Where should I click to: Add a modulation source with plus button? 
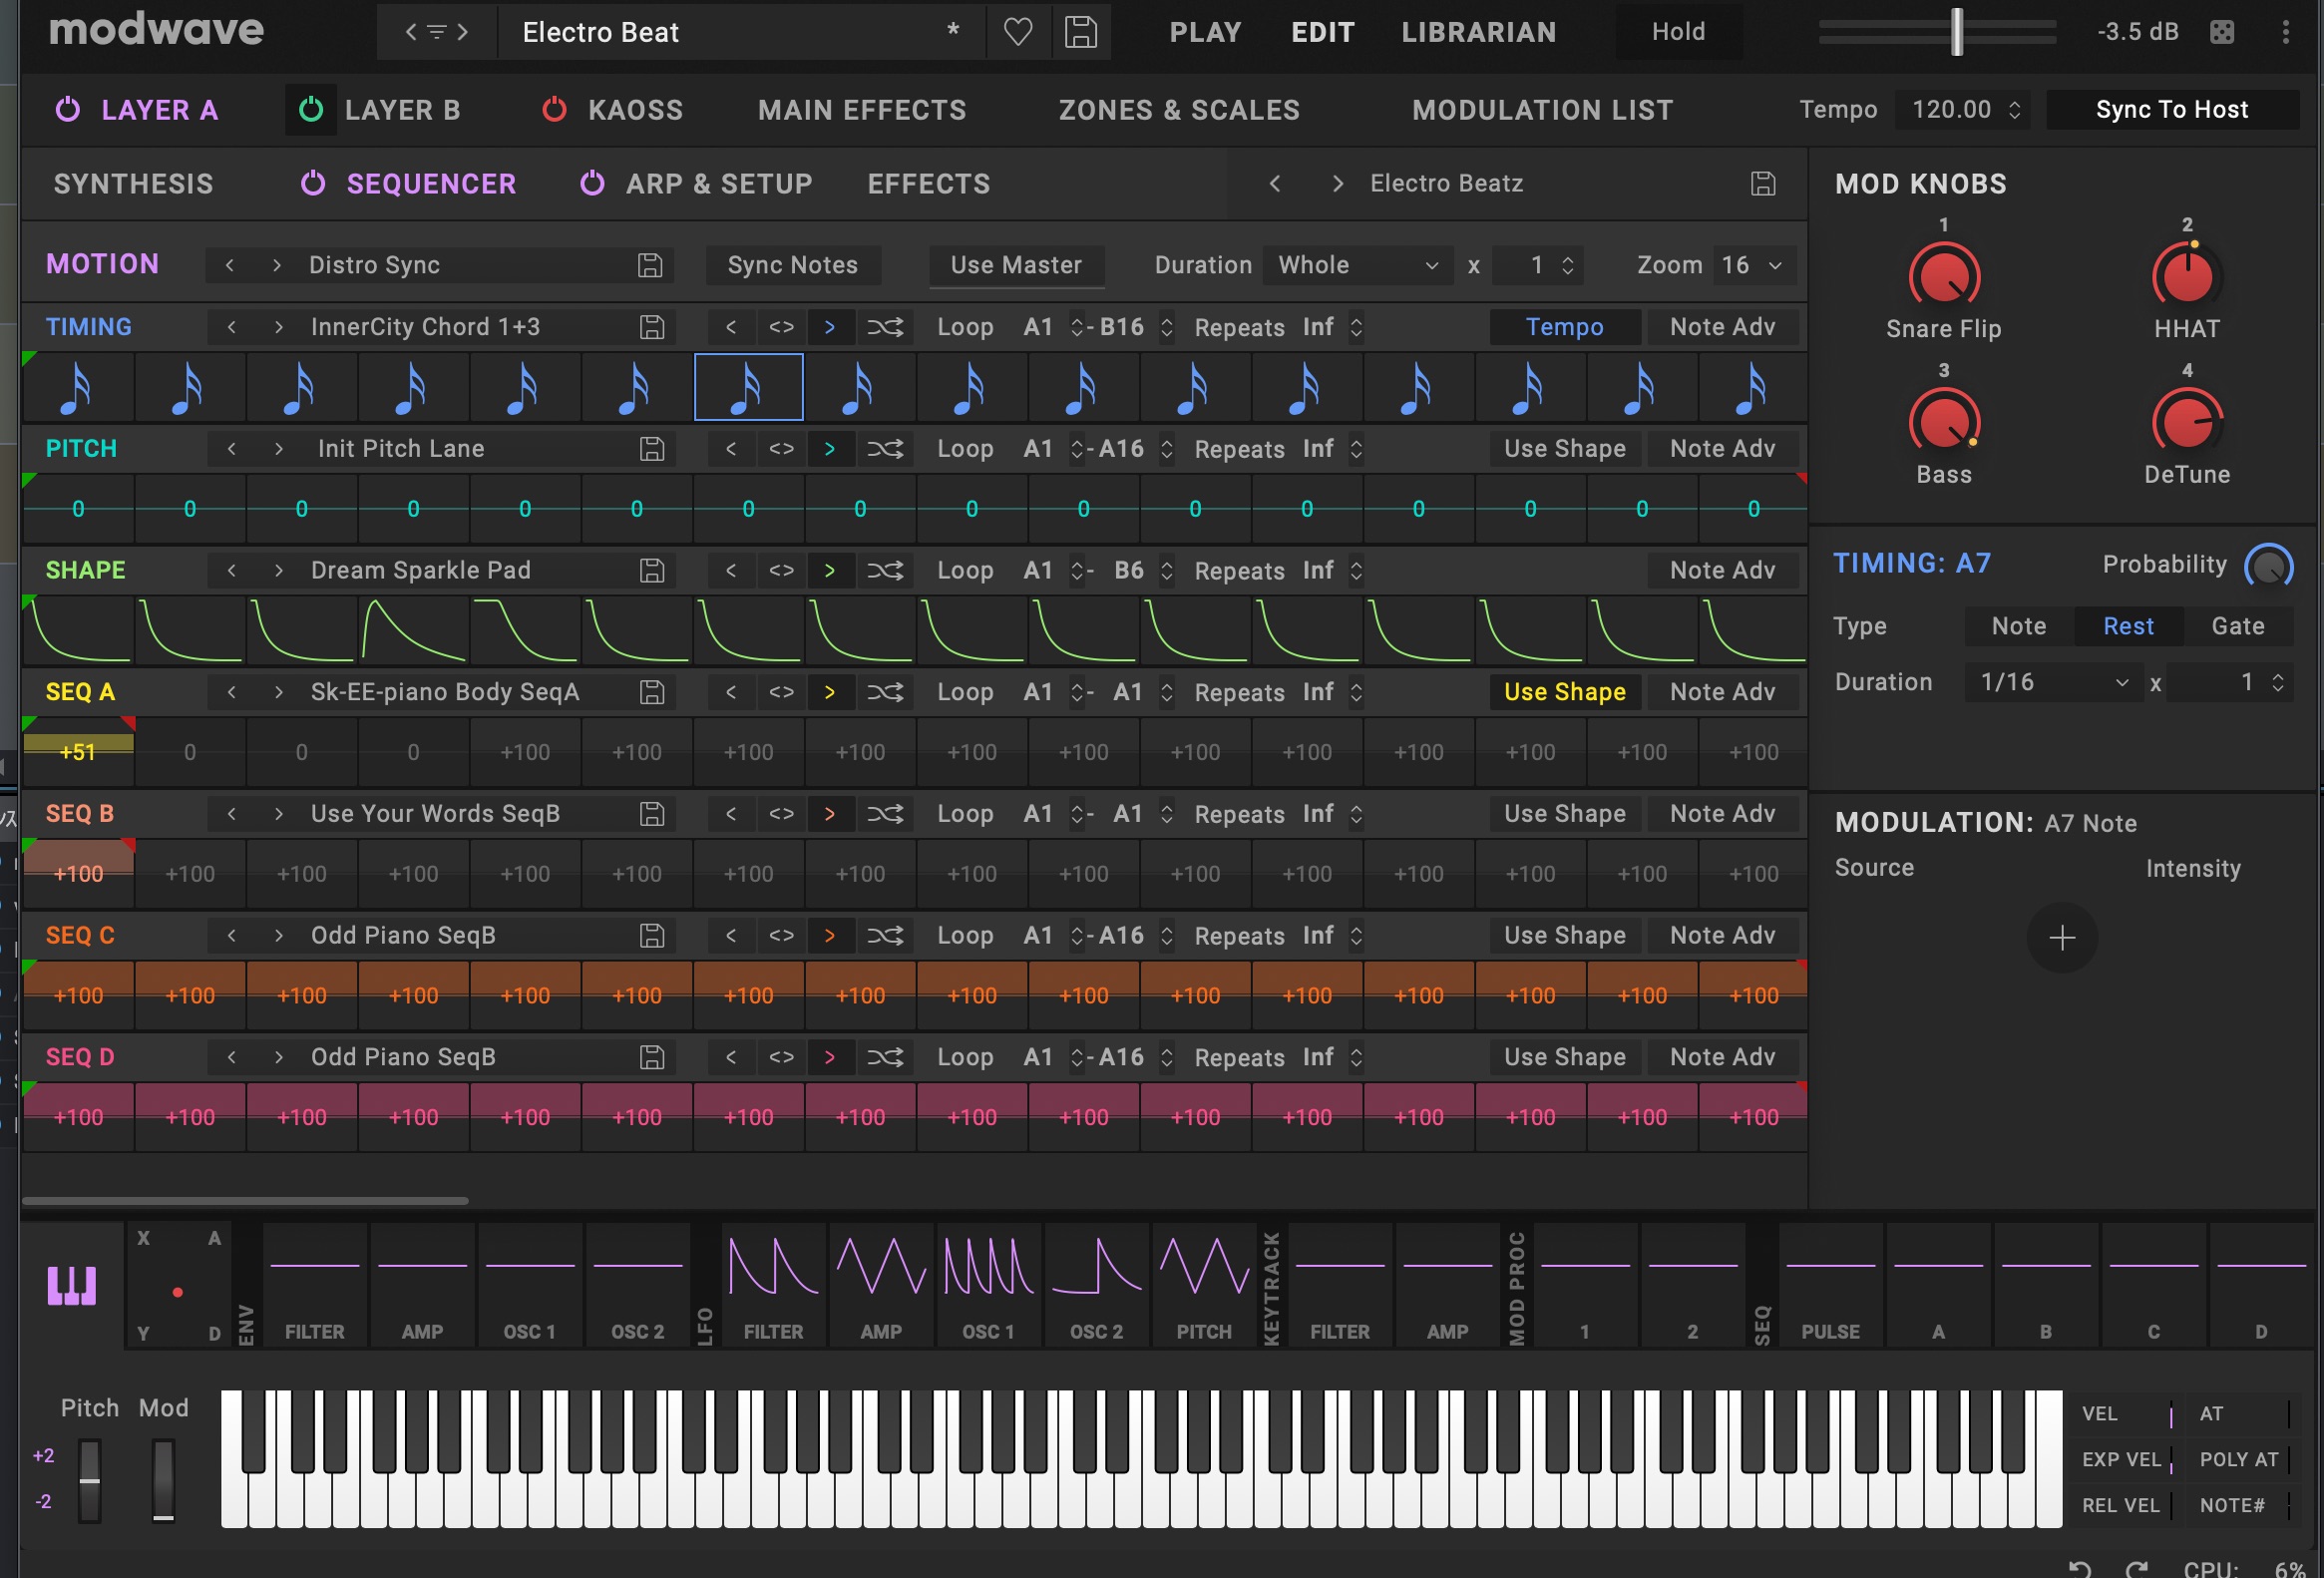click(2061, 938)
